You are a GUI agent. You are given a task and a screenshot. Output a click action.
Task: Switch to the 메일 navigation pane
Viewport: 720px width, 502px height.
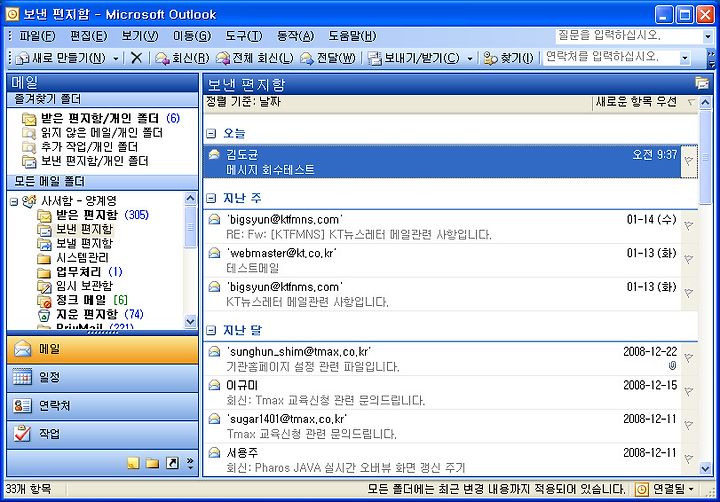(x=102, y=350)
